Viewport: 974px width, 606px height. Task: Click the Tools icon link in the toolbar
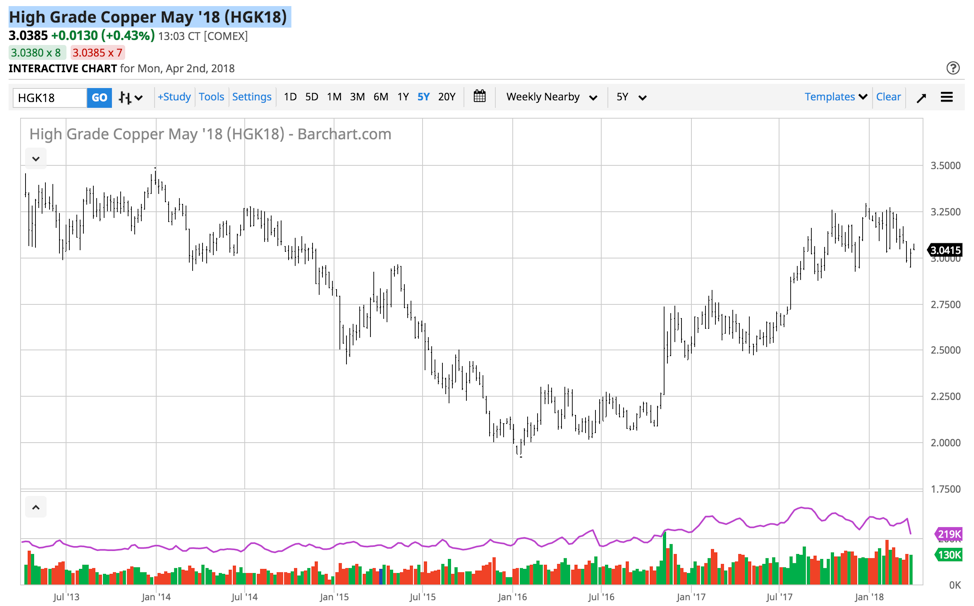tap(211, 96)
